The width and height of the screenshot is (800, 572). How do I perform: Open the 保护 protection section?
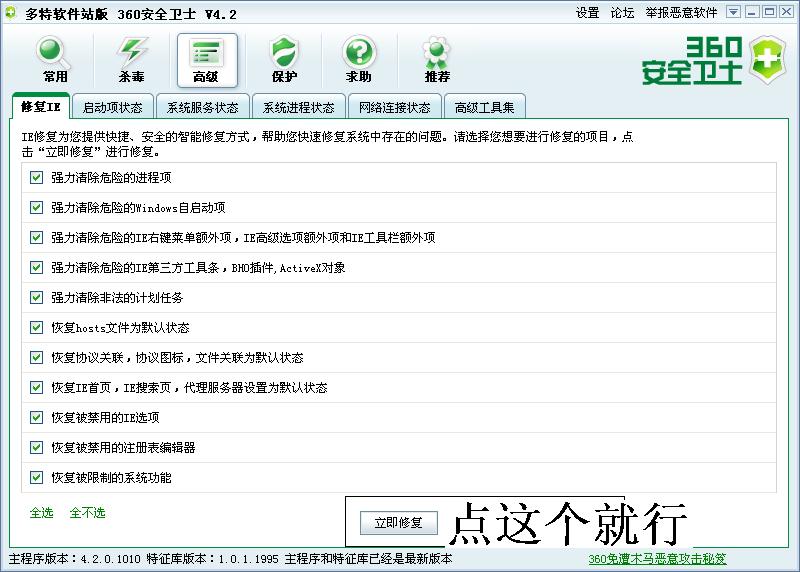point(284,60)
